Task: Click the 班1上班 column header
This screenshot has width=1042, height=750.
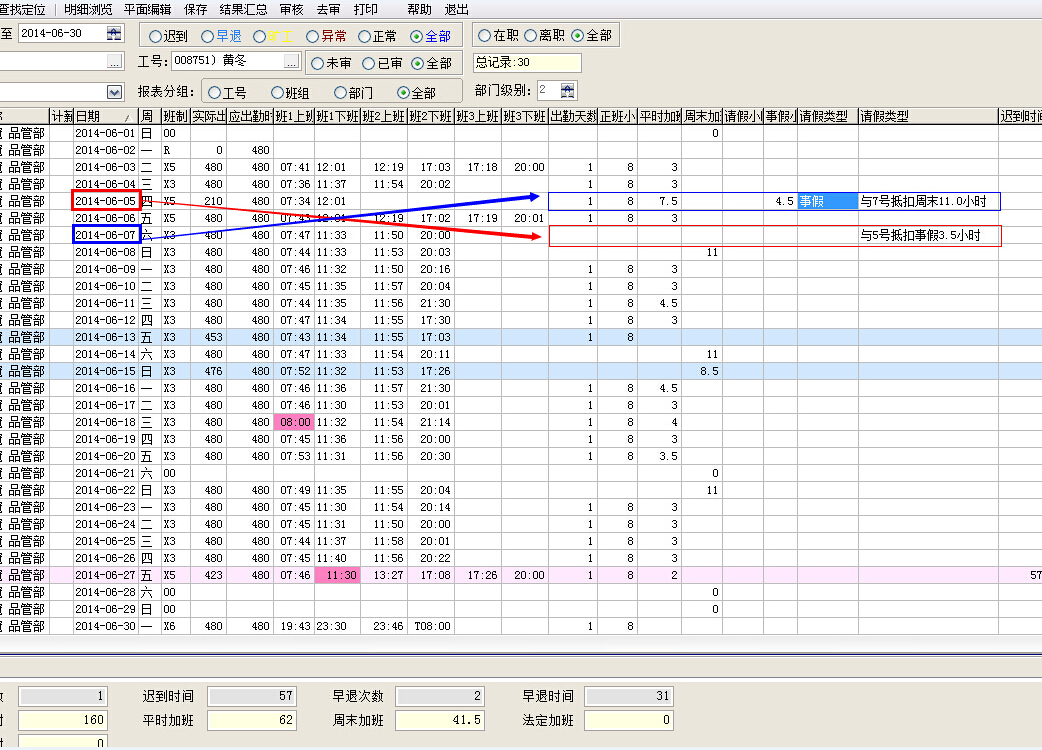Action: coord(294,116)
